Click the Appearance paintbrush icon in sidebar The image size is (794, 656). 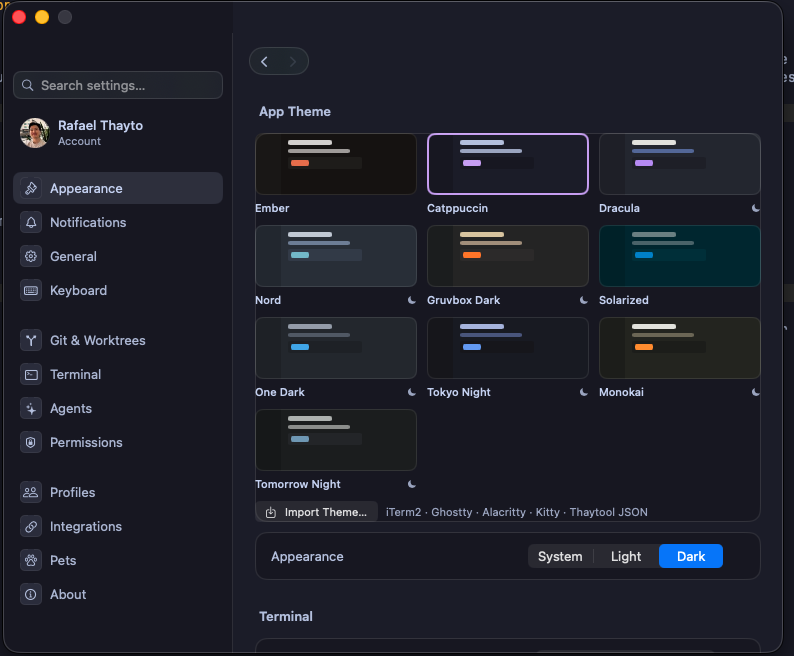(x=31, y=188)
